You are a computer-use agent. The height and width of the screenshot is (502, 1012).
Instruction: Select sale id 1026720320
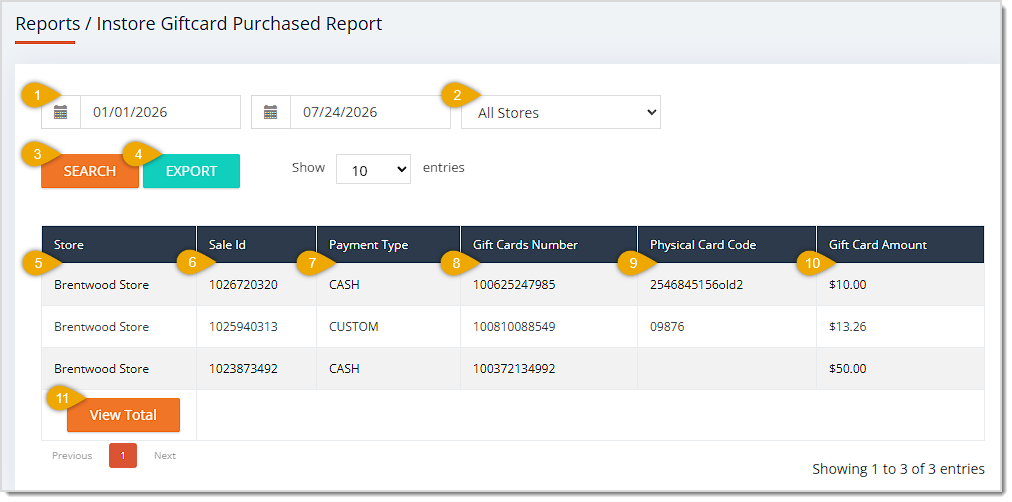point(243,285)
